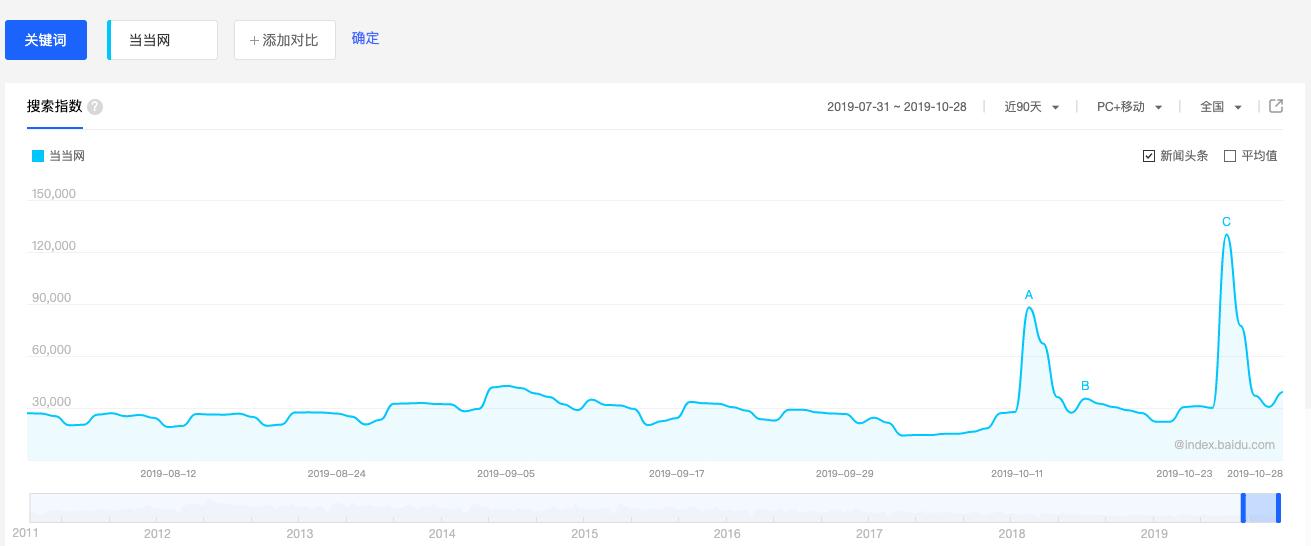Click news marker C at the highest peak

point(1226,222)
